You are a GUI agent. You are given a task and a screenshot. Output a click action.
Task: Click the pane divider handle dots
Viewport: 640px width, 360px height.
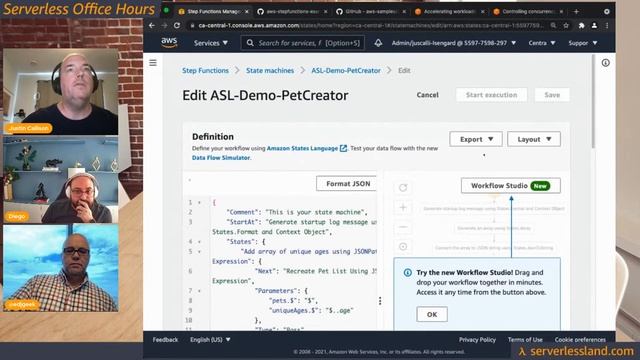click(x=380, y=301)
